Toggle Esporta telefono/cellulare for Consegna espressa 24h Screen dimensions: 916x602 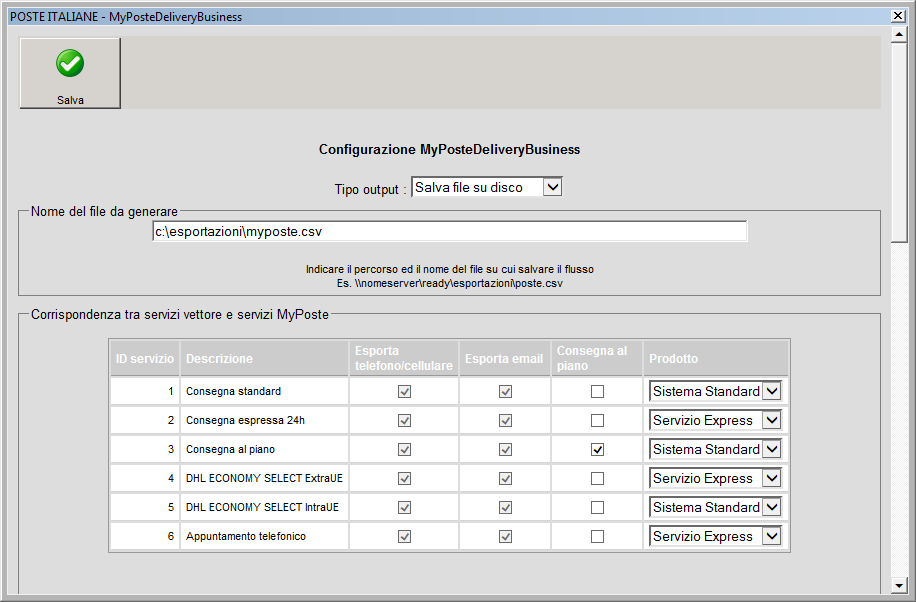click(404, 420)
